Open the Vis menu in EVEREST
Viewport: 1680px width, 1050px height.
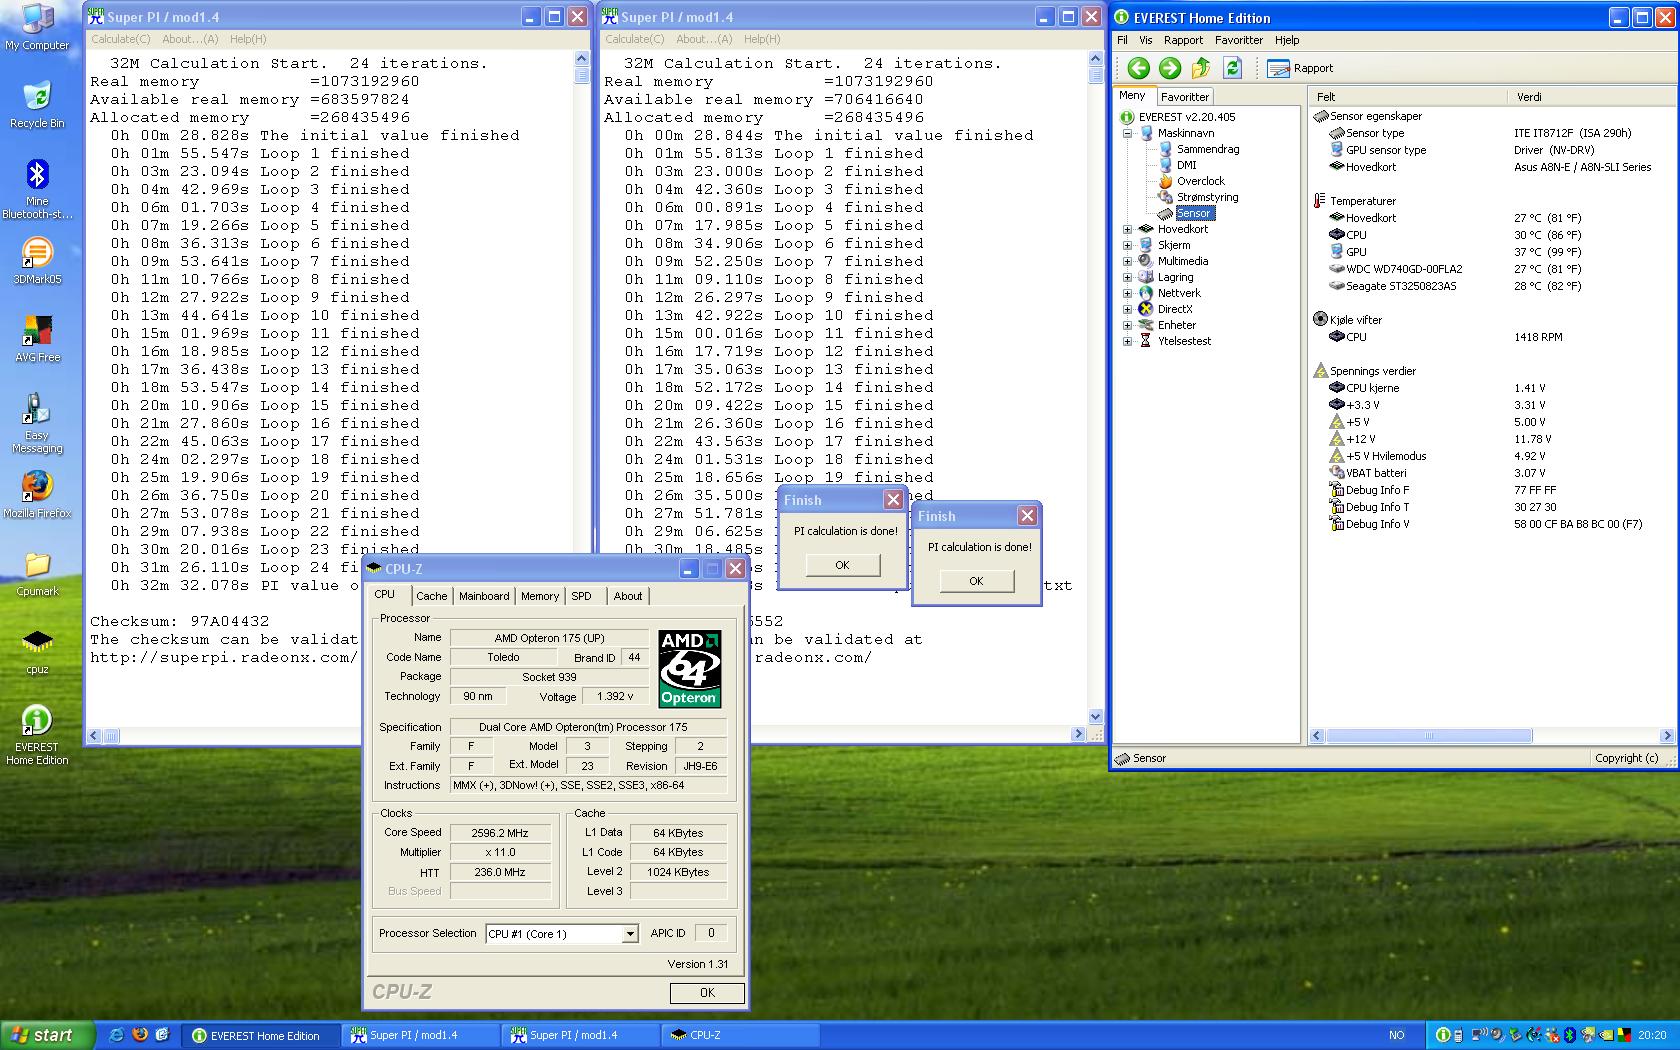pos(1145,40)
